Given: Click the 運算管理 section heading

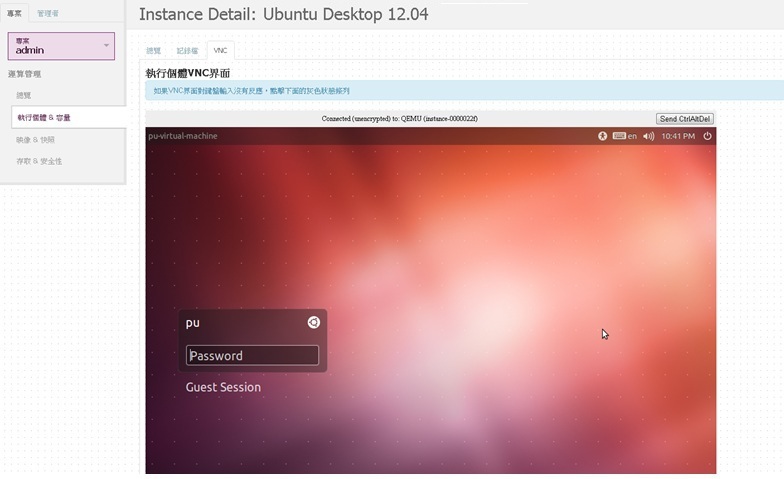Looking at the screenshot, I should point(24,74).
